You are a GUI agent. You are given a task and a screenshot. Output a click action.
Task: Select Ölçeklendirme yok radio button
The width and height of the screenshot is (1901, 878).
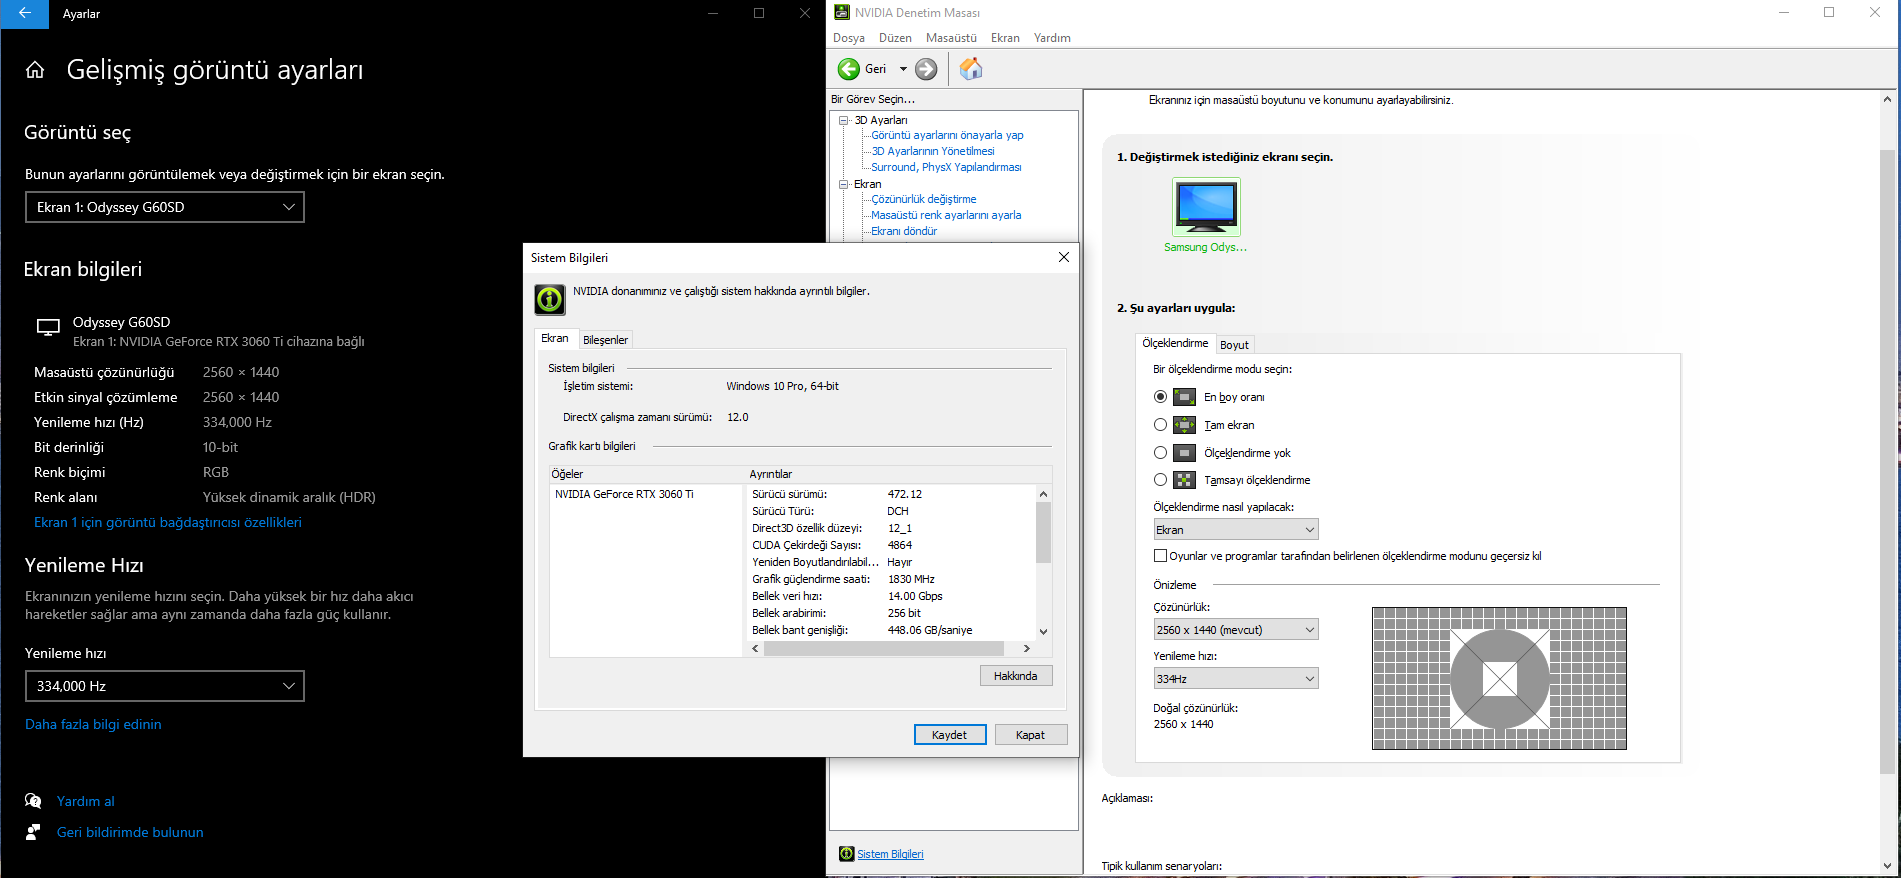point(1160,453)
